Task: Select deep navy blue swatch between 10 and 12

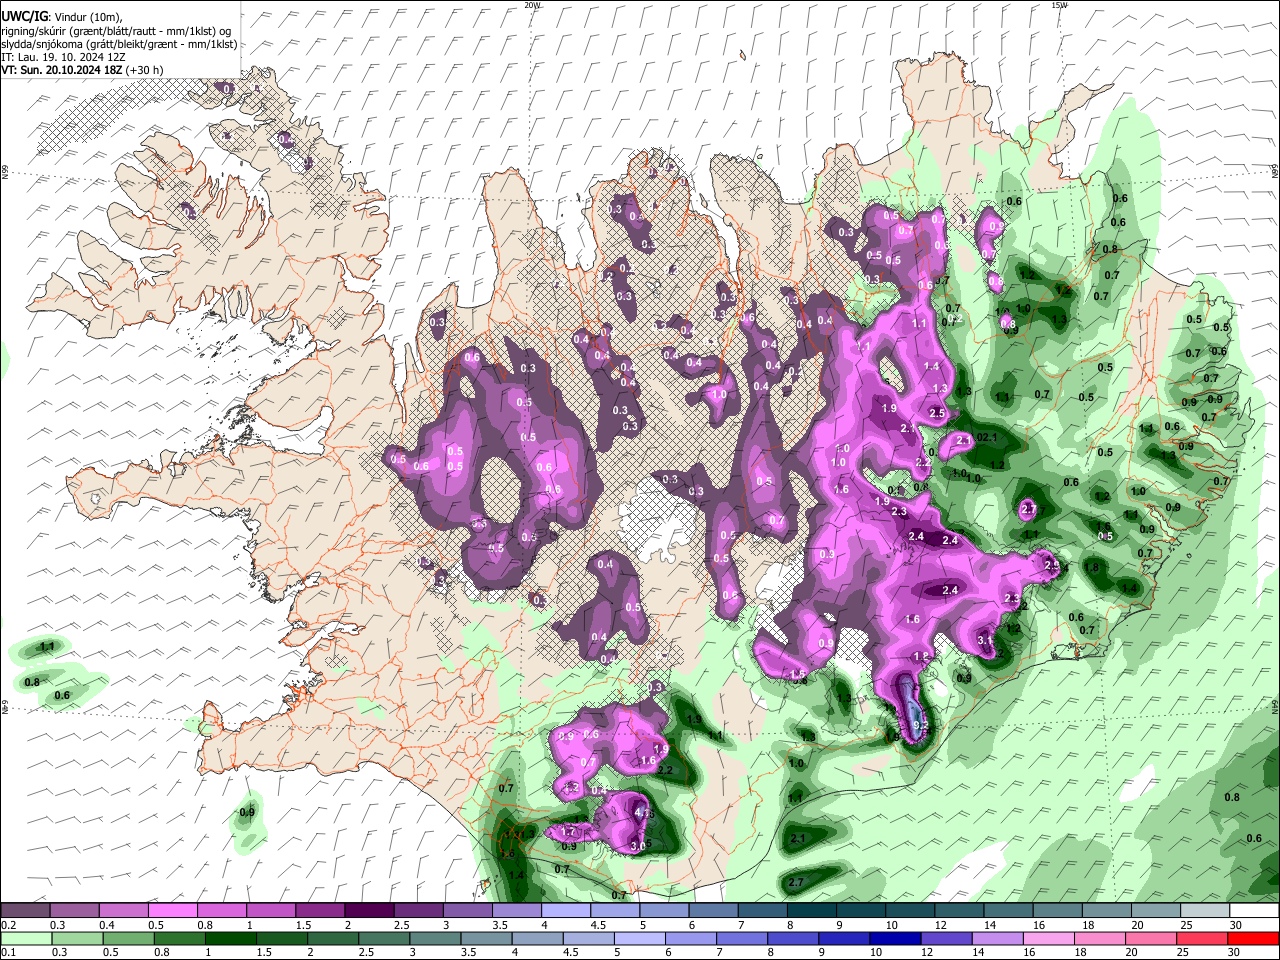Action: pyautogui.click(x=895, y=938)
